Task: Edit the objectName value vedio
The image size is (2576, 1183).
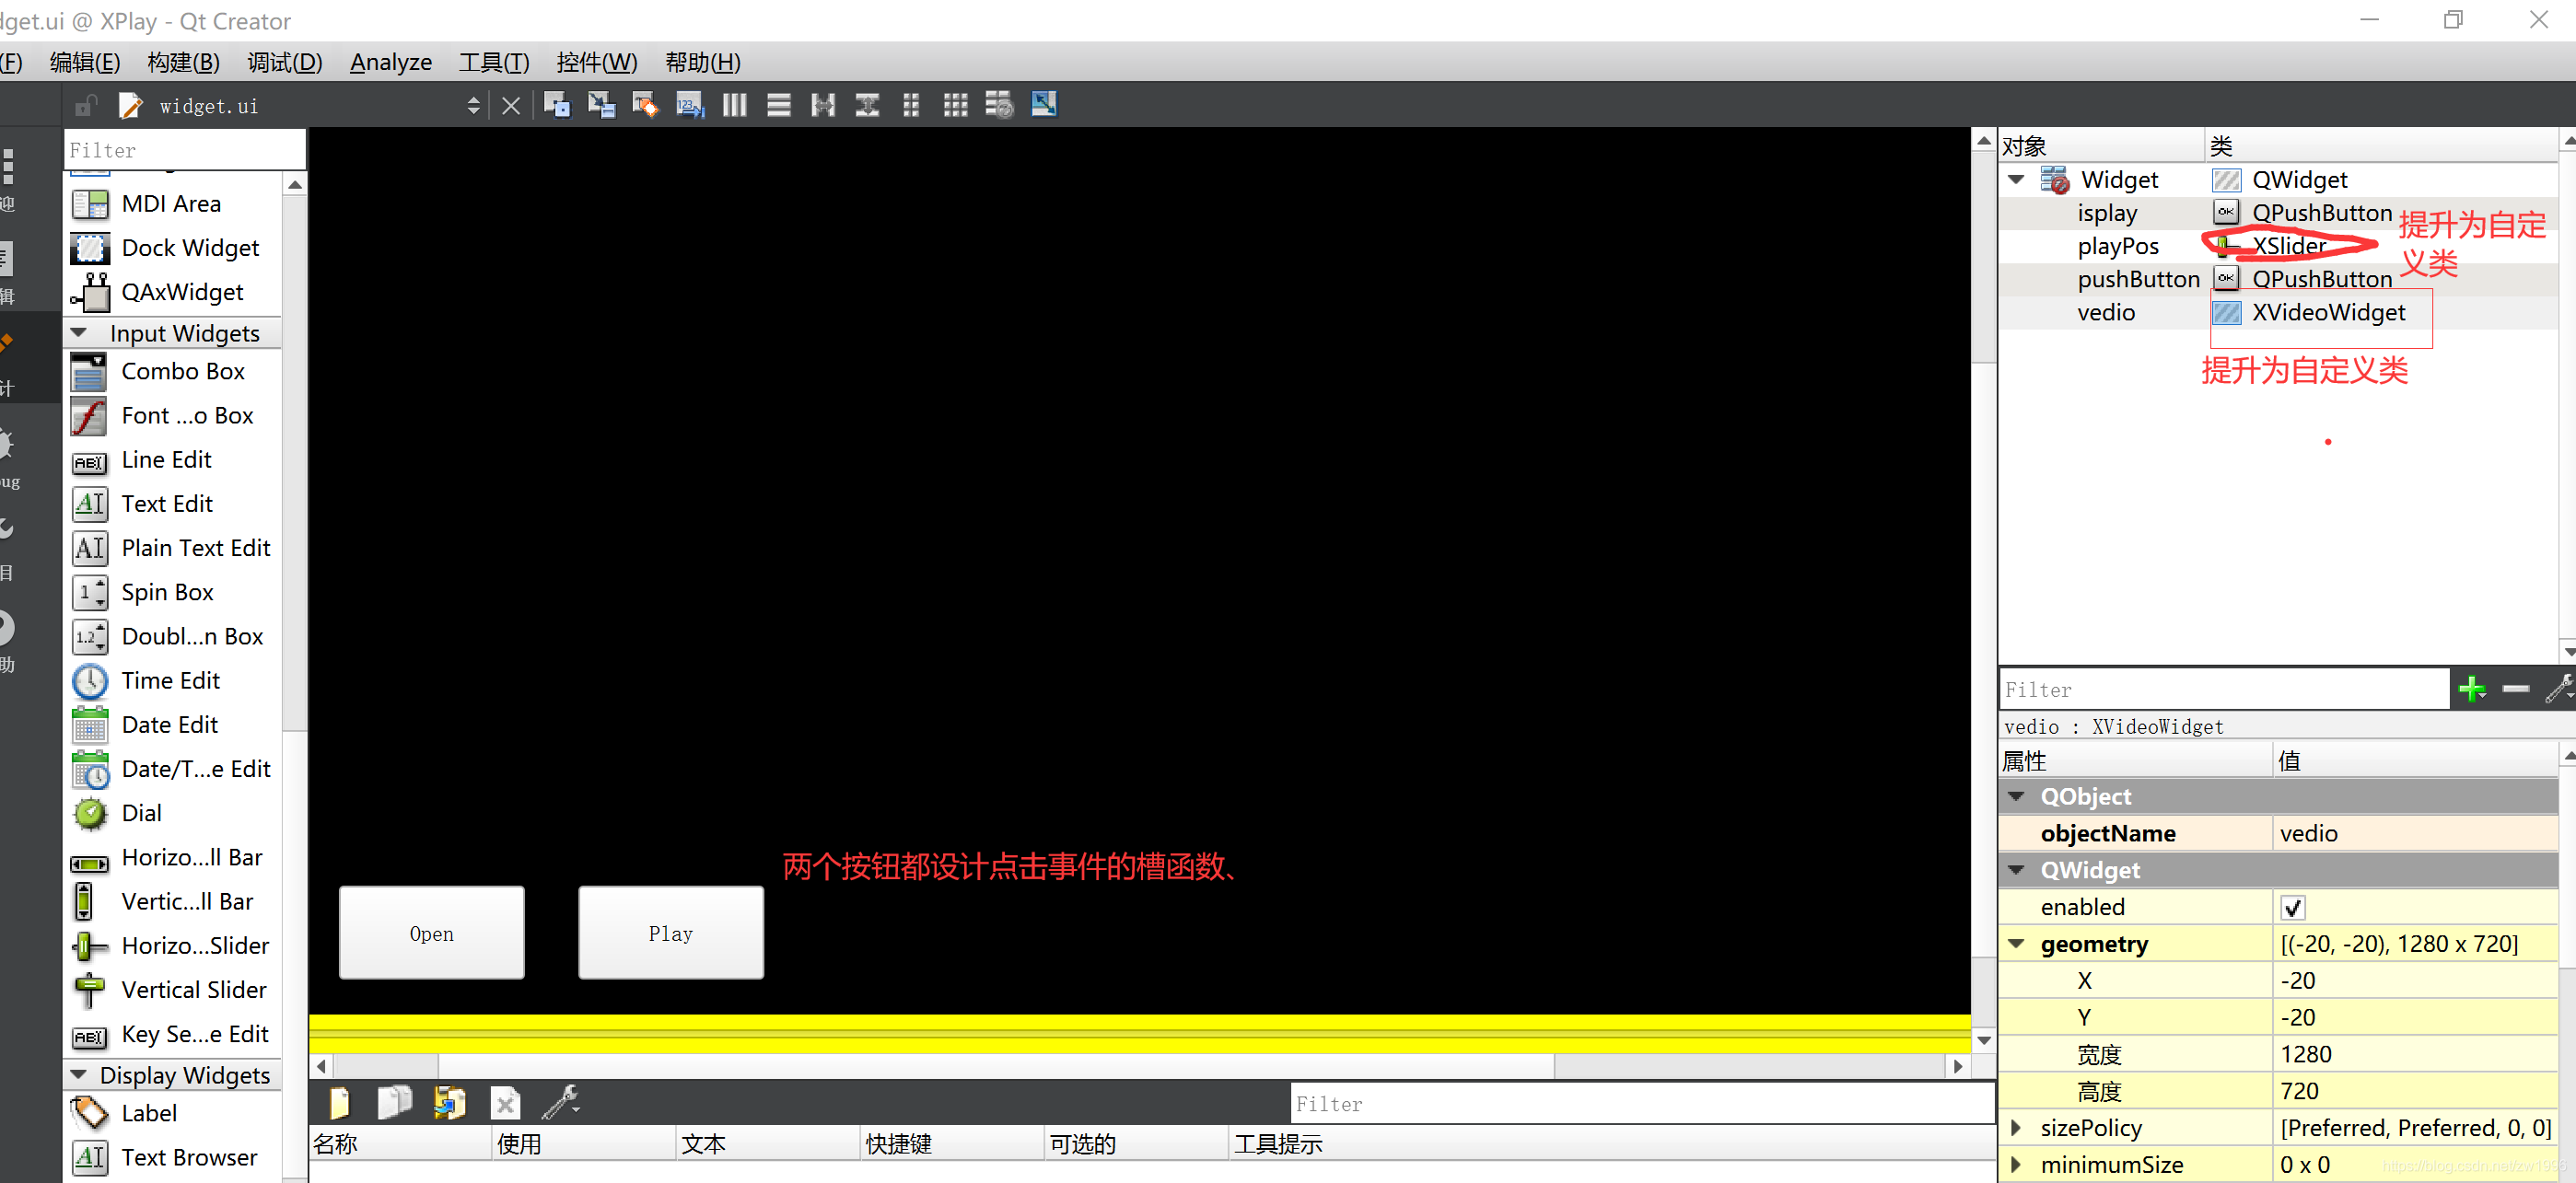Action: click(x=2414, y=834)
